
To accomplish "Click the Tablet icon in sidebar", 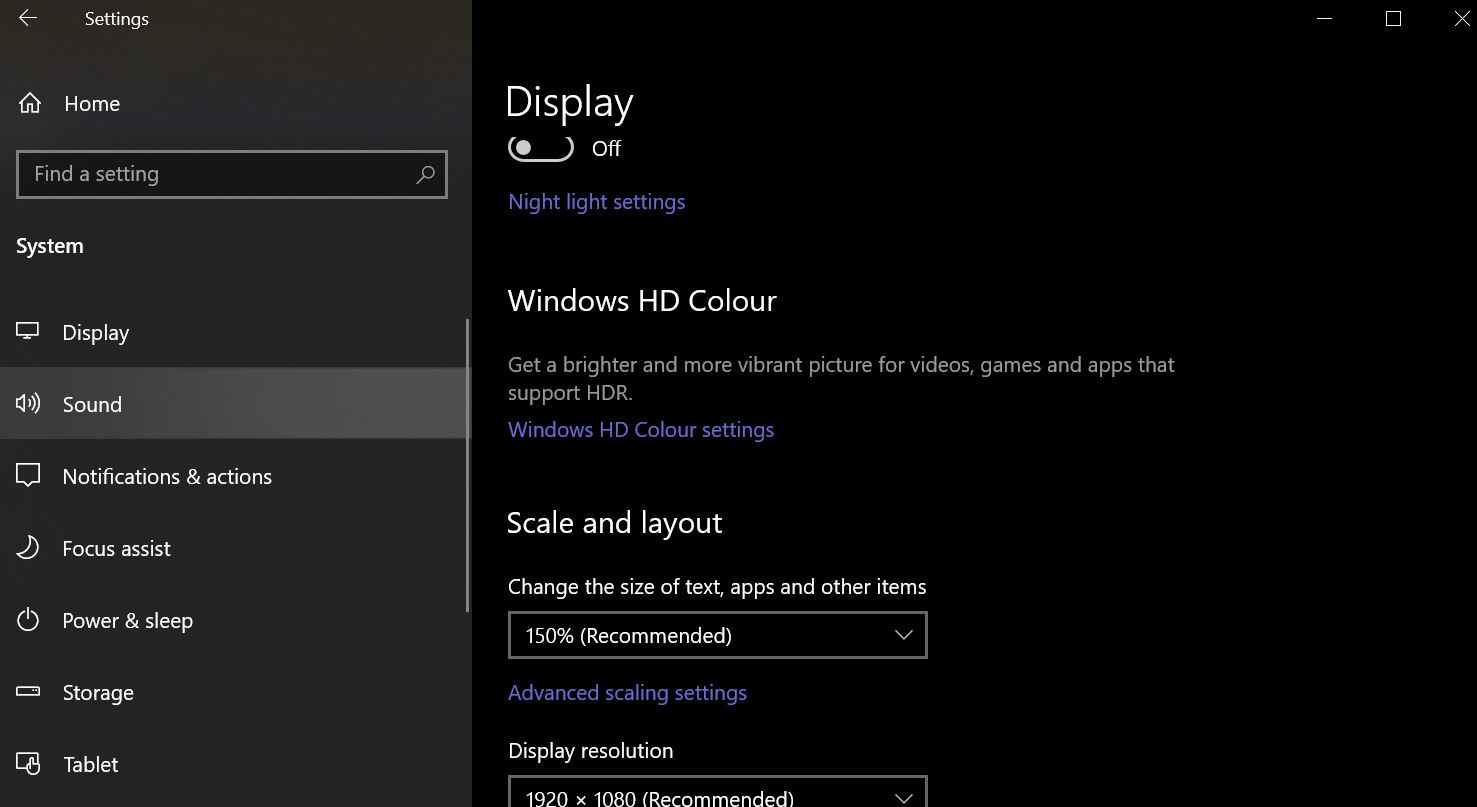I will (28, 764).
